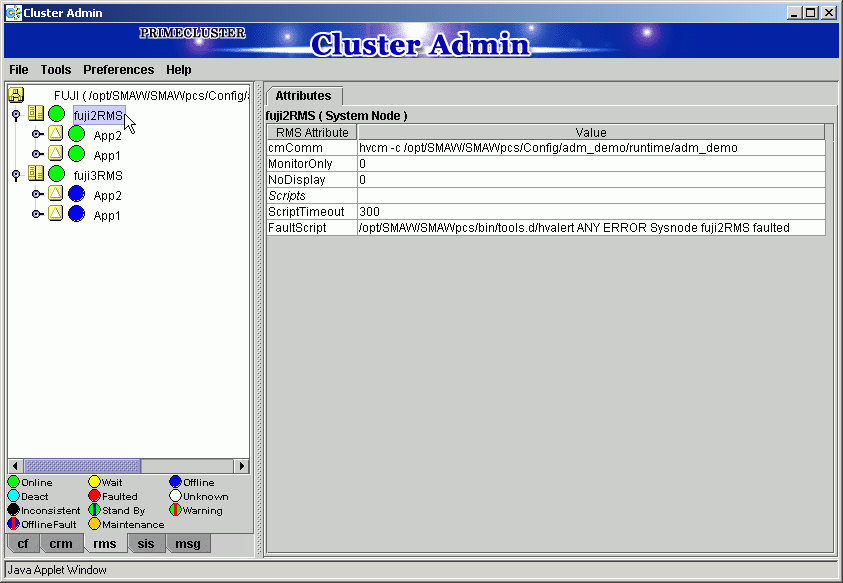Click the fuji2RMS system node book icon
The width and height of the screenshot is (843, 583).
36,113
